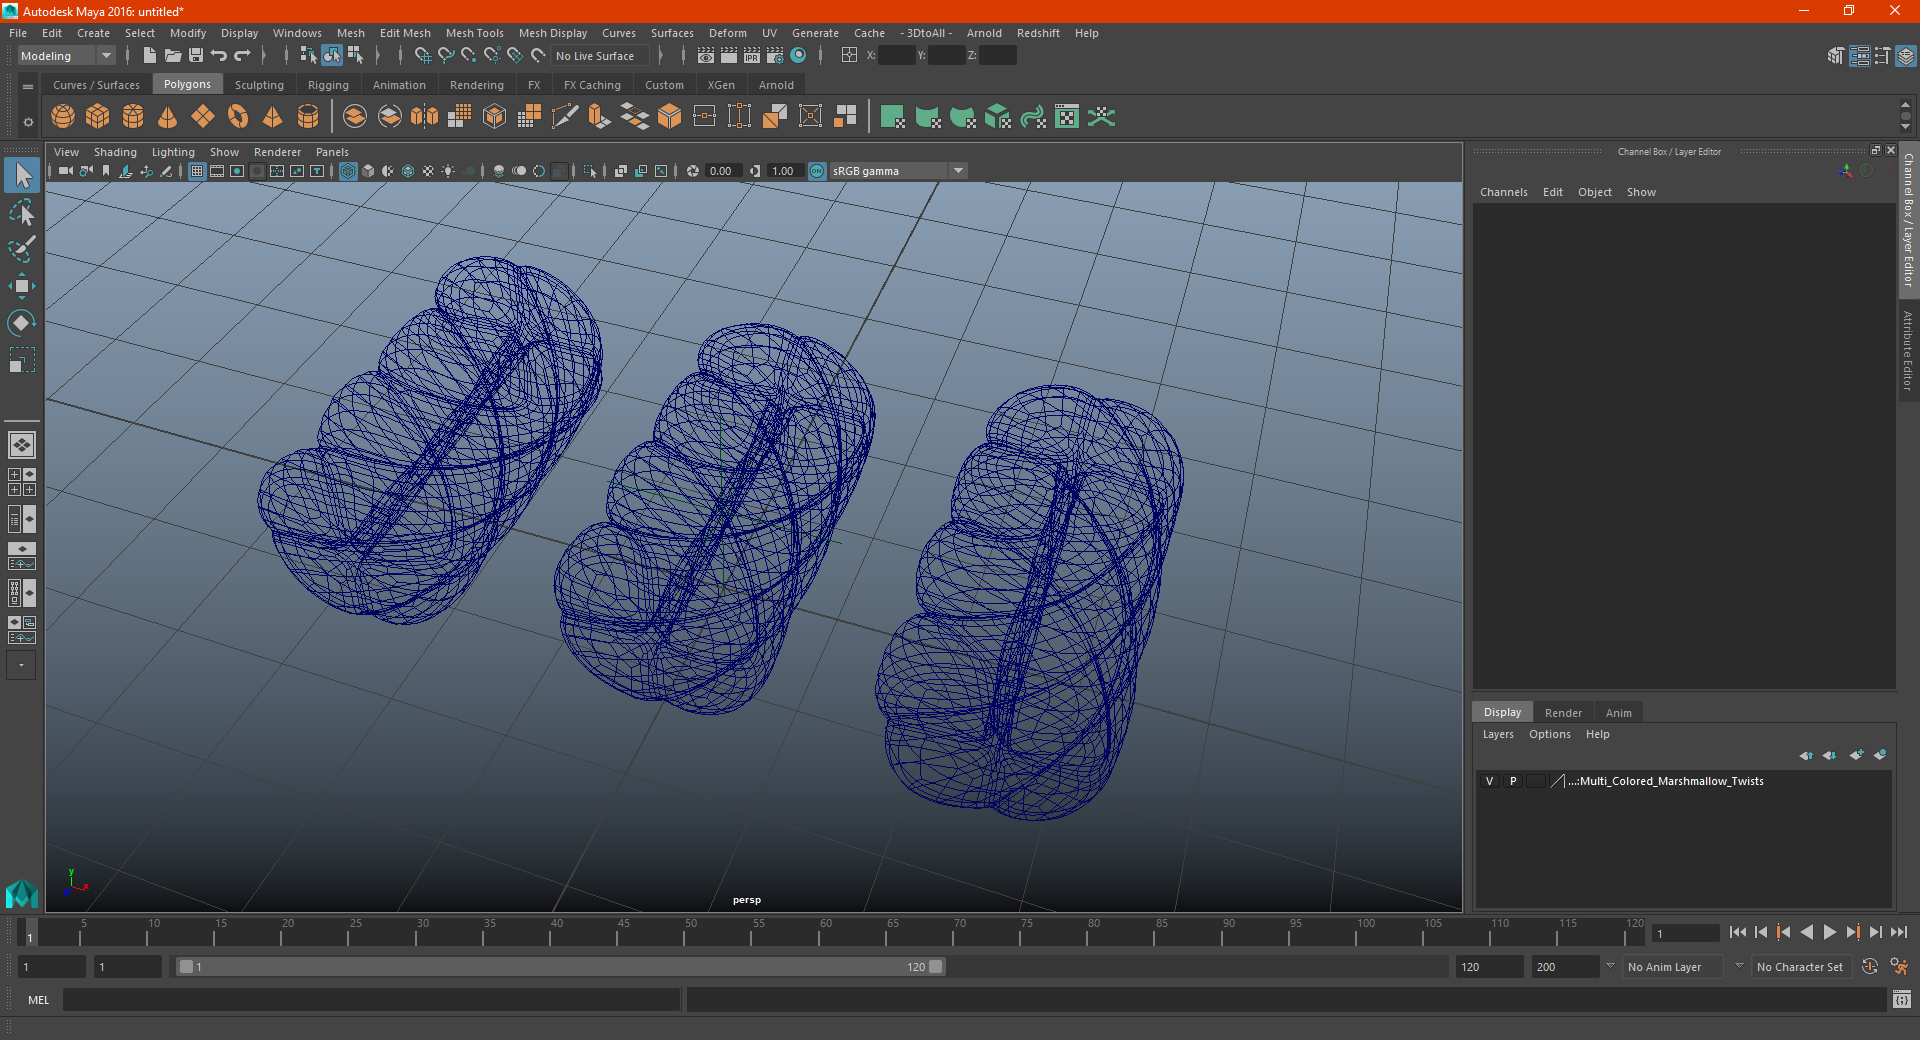Toggle layer playback P box
1920x1040 pixels.
tap(1513, 781)
